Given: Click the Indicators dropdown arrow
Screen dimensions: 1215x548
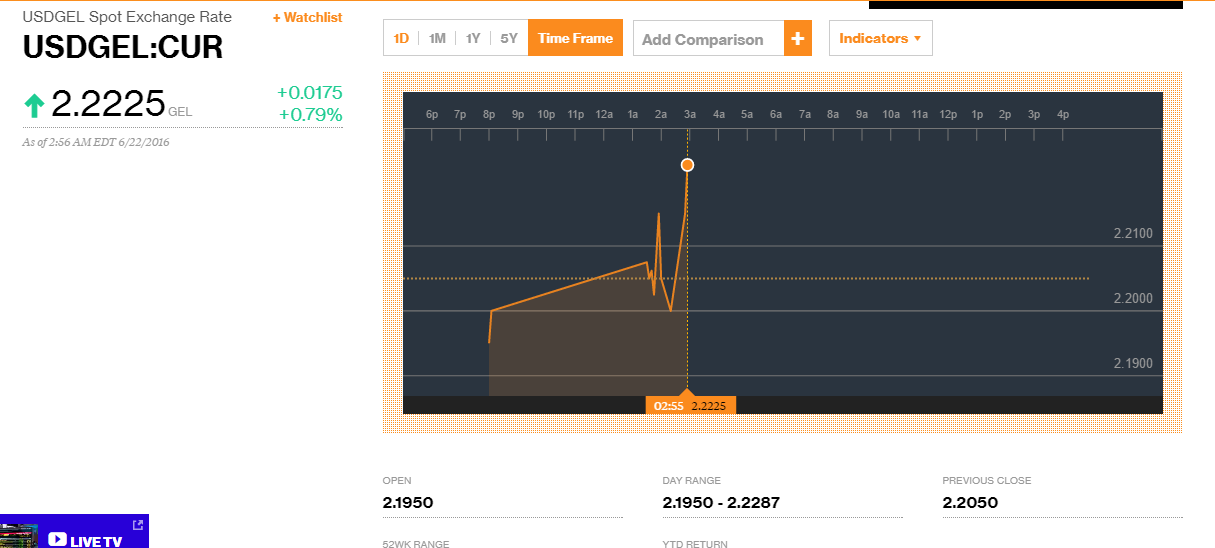Looking at the screenshot, I should point(917,38).
